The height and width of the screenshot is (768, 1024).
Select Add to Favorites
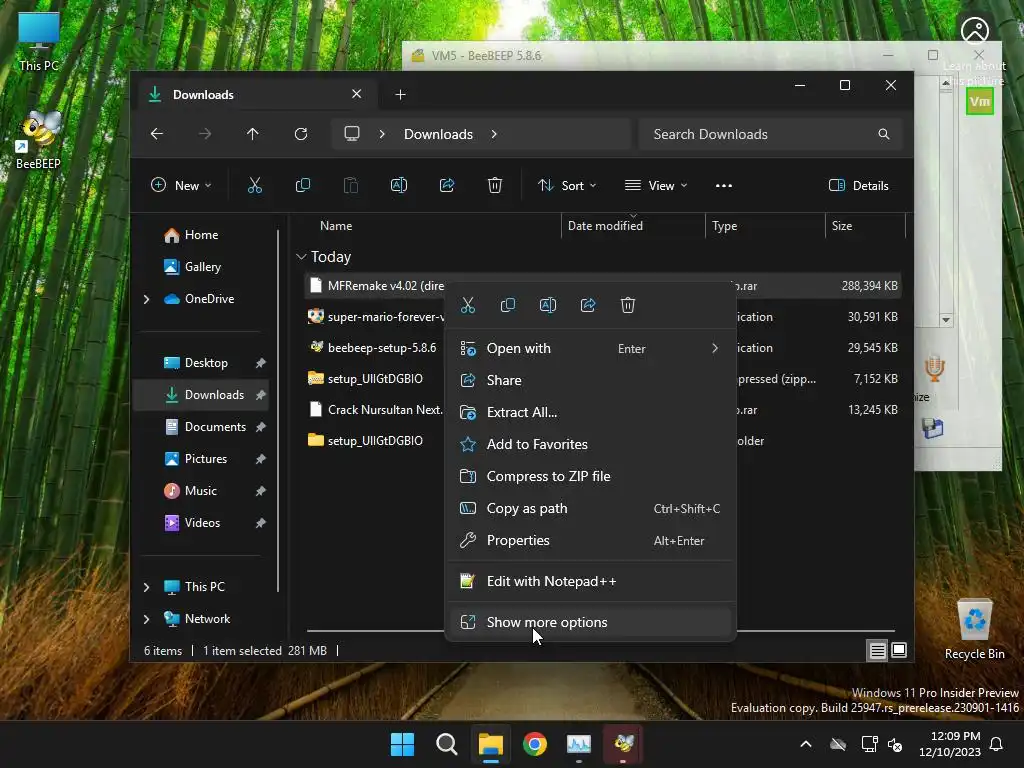tap(590, 444)
